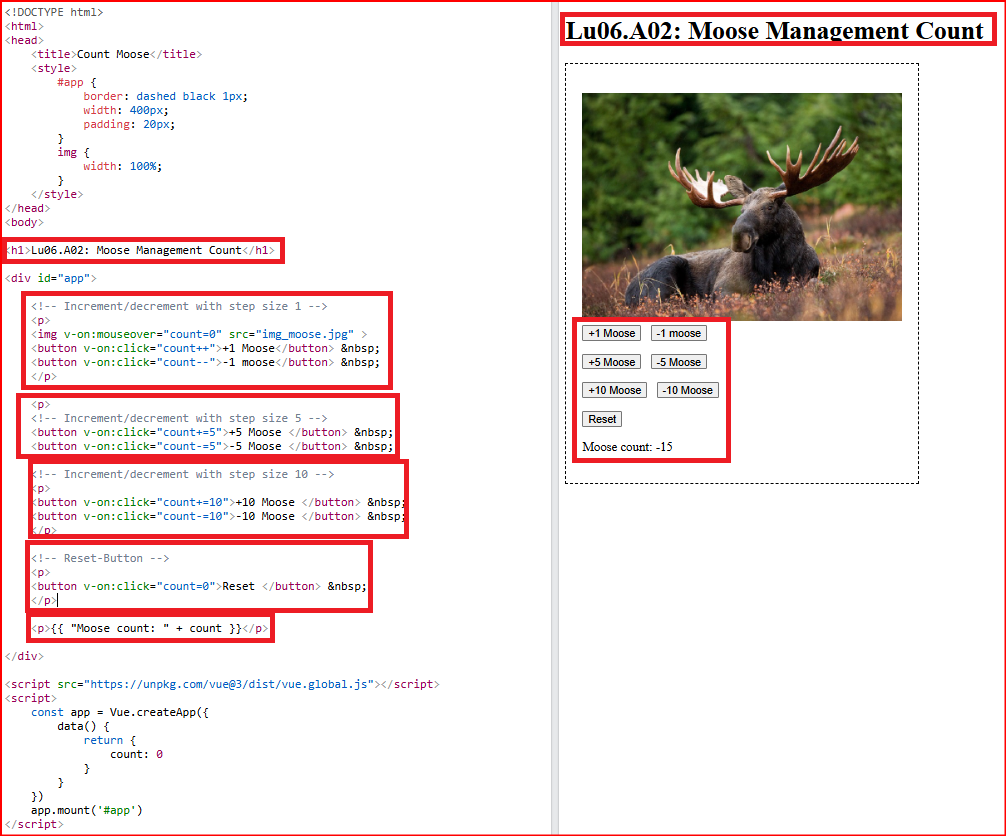Click the count+=10 button code line
Viewport: 1006px width, 836px height.
click(218, 502)
